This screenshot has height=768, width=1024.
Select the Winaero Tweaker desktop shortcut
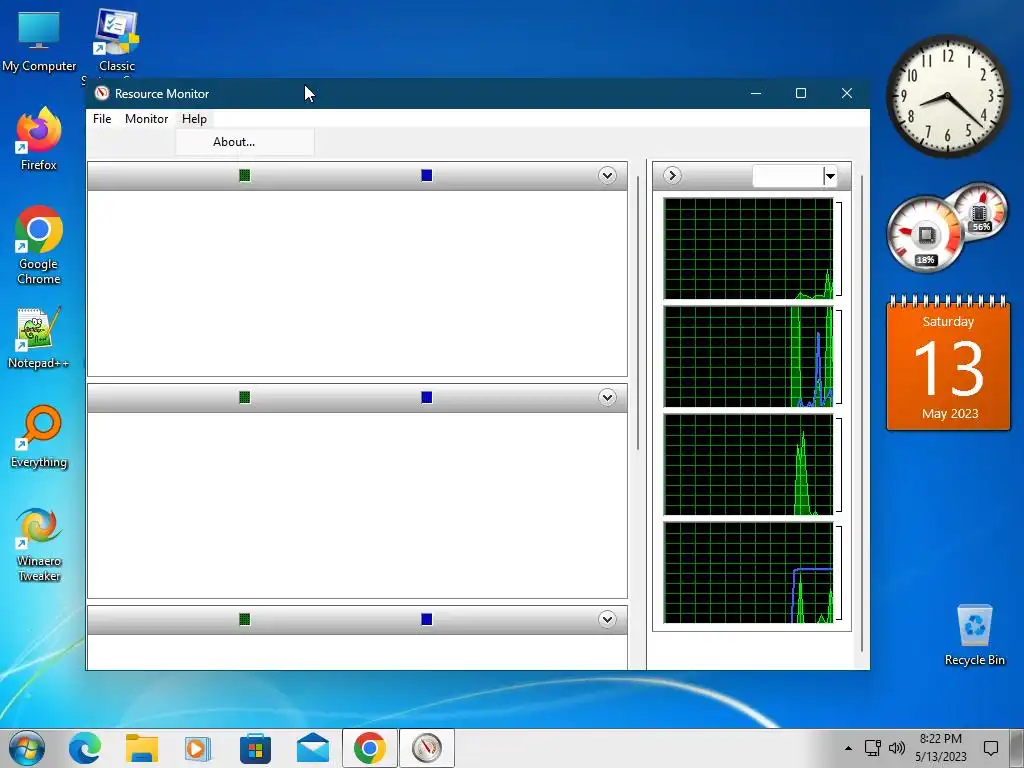pos(39,544)
